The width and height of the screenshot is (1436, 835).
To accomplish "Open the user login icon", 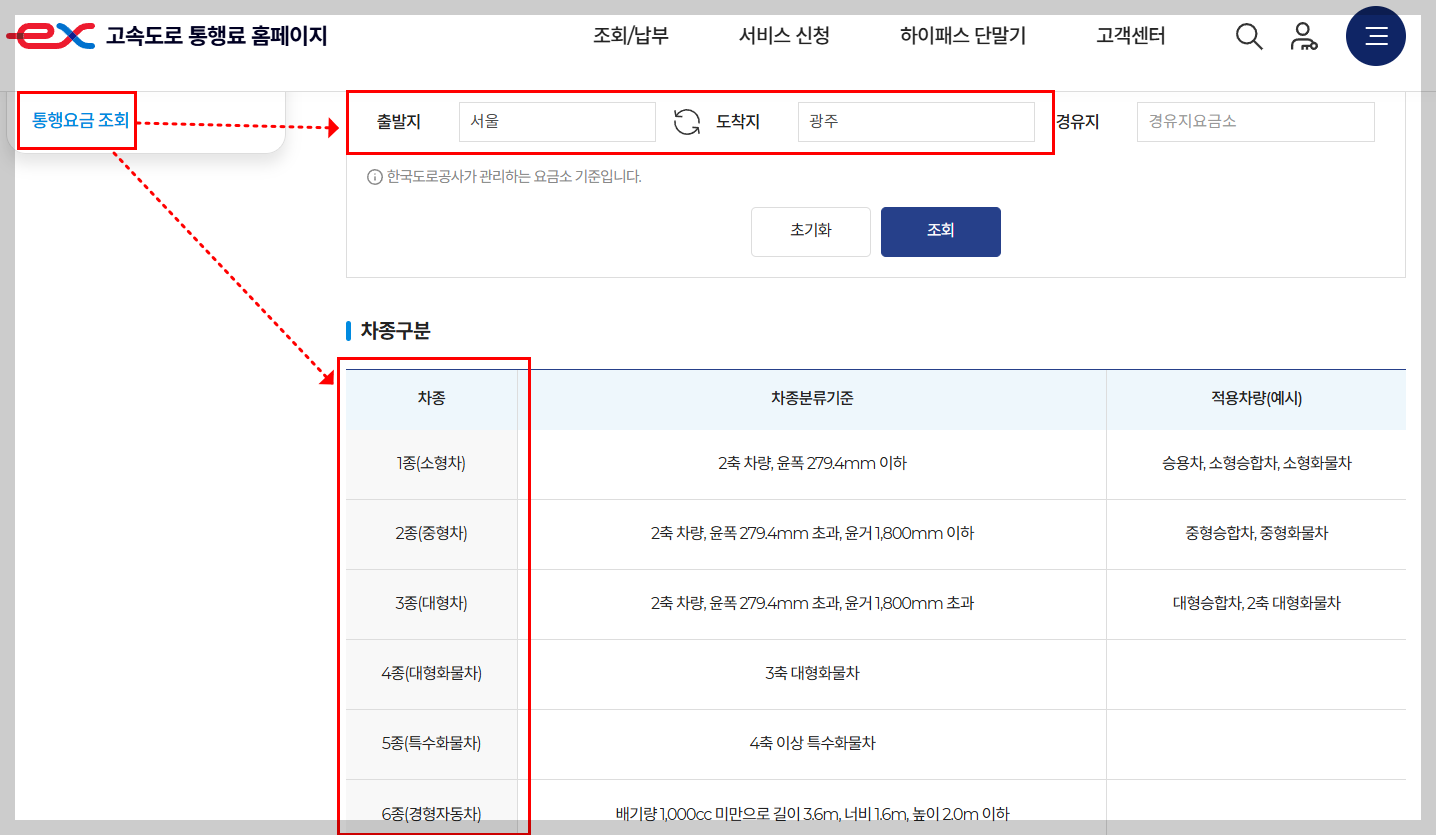I will pos(1304,37).
